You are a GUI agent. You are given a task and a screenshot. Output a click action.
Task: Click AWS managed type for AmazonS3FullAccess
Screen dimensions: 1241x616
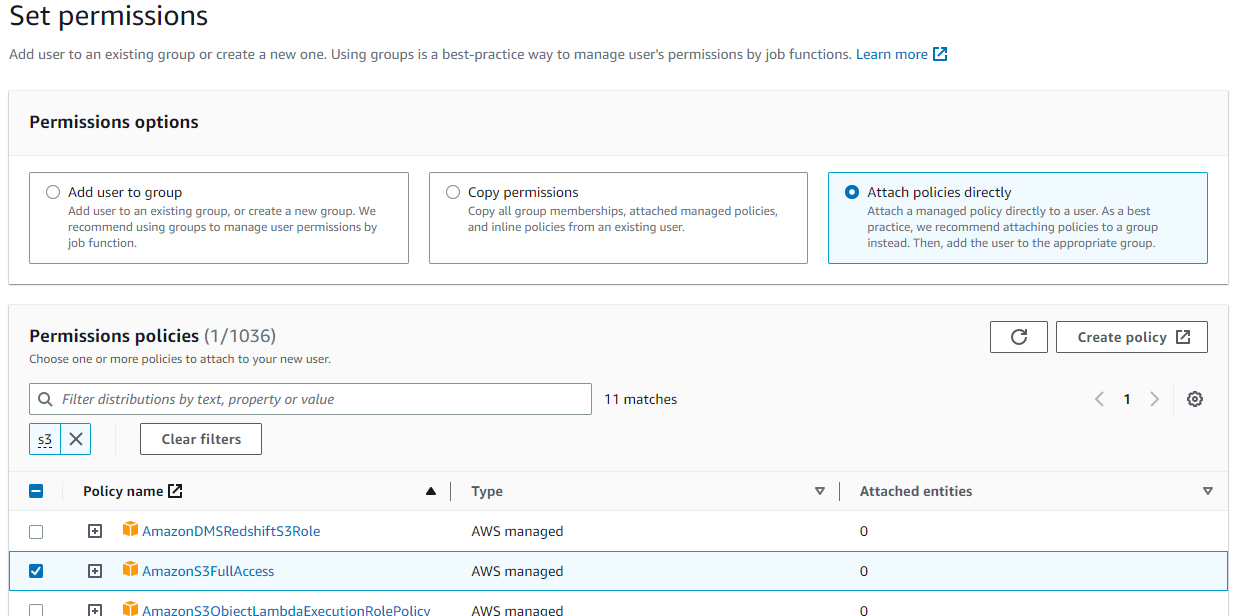517,571
